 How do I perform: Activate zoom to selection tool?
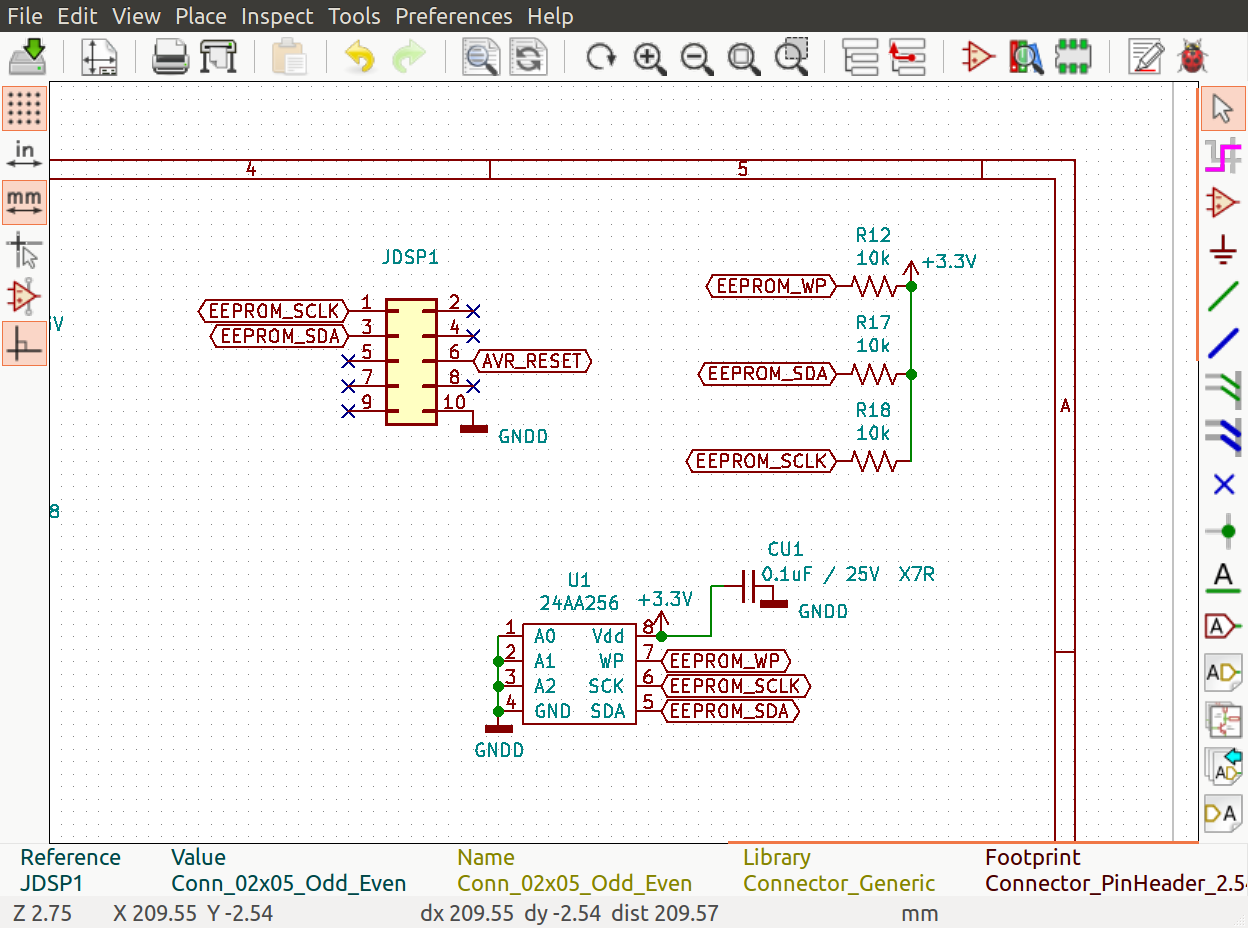click(792, 57)
